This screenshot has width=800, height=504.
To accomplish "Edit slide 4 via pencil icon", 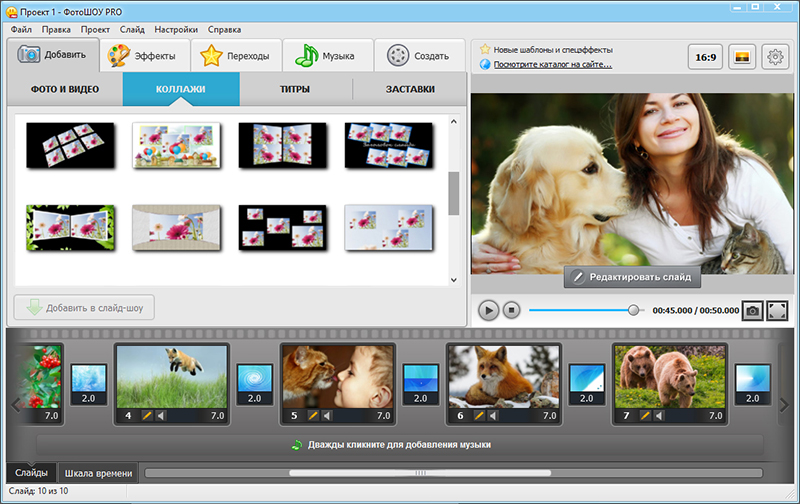I will tap(147, 416).
